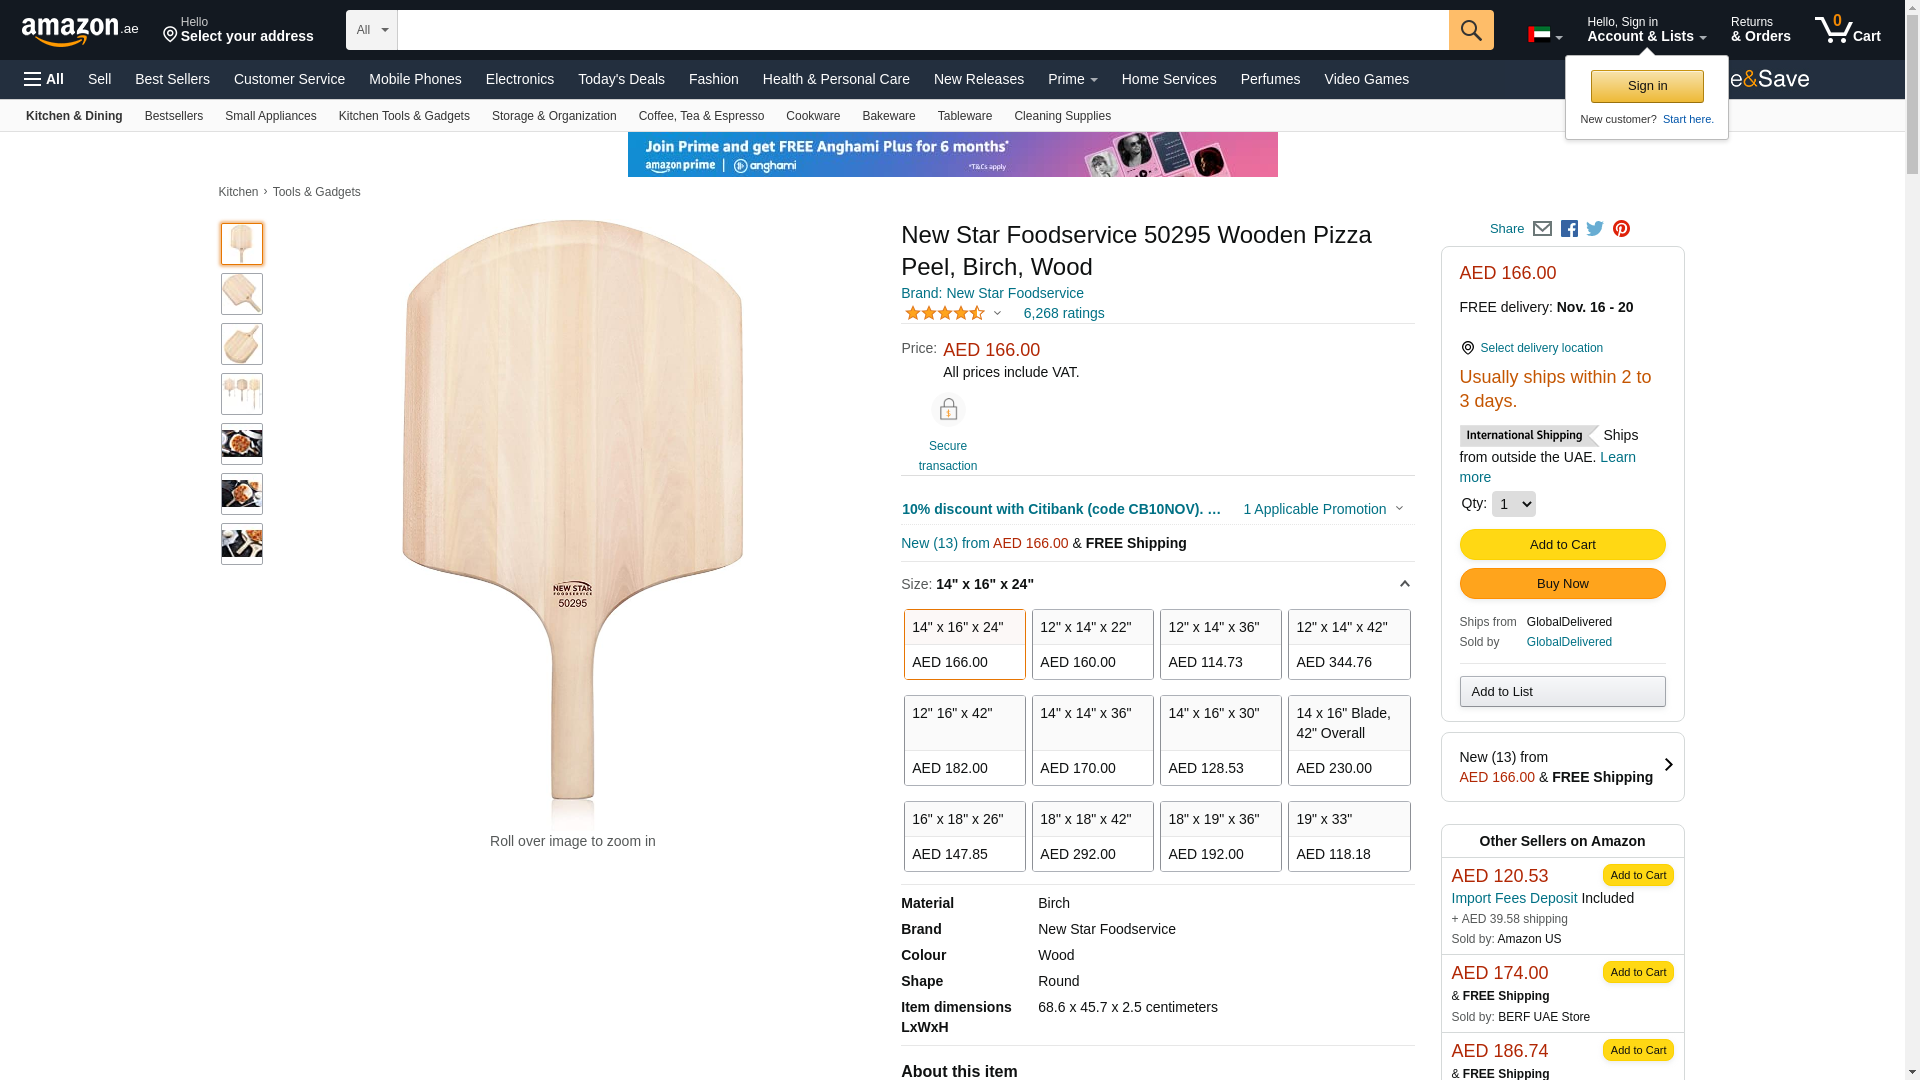Open Brand: New Star Foodservice link
Viewport: 1920px width, 1080px height.
click(992, 293)
